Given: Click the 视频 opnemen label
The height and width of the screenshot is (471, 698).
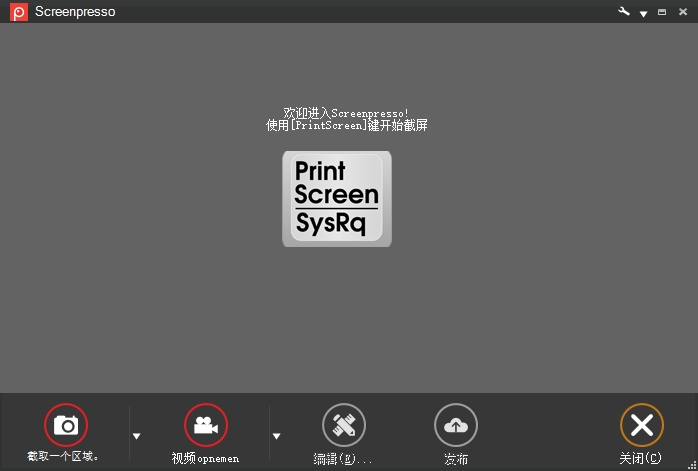Looking at the screenshot, I should pos(206,458).
